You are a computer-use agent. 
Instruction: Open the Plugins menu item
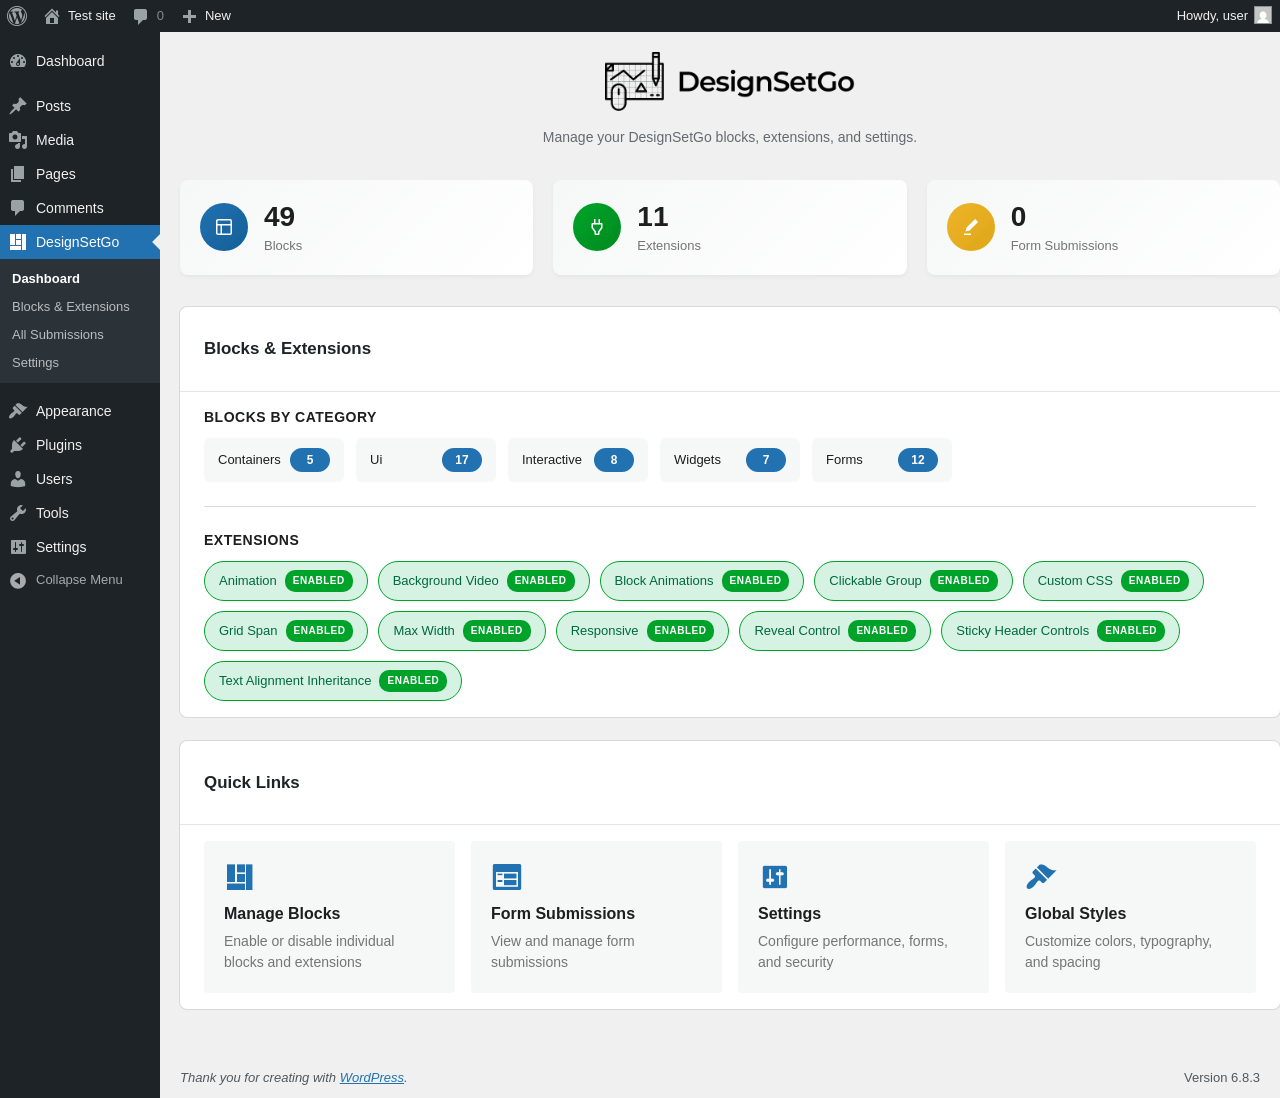click(80, 445)
